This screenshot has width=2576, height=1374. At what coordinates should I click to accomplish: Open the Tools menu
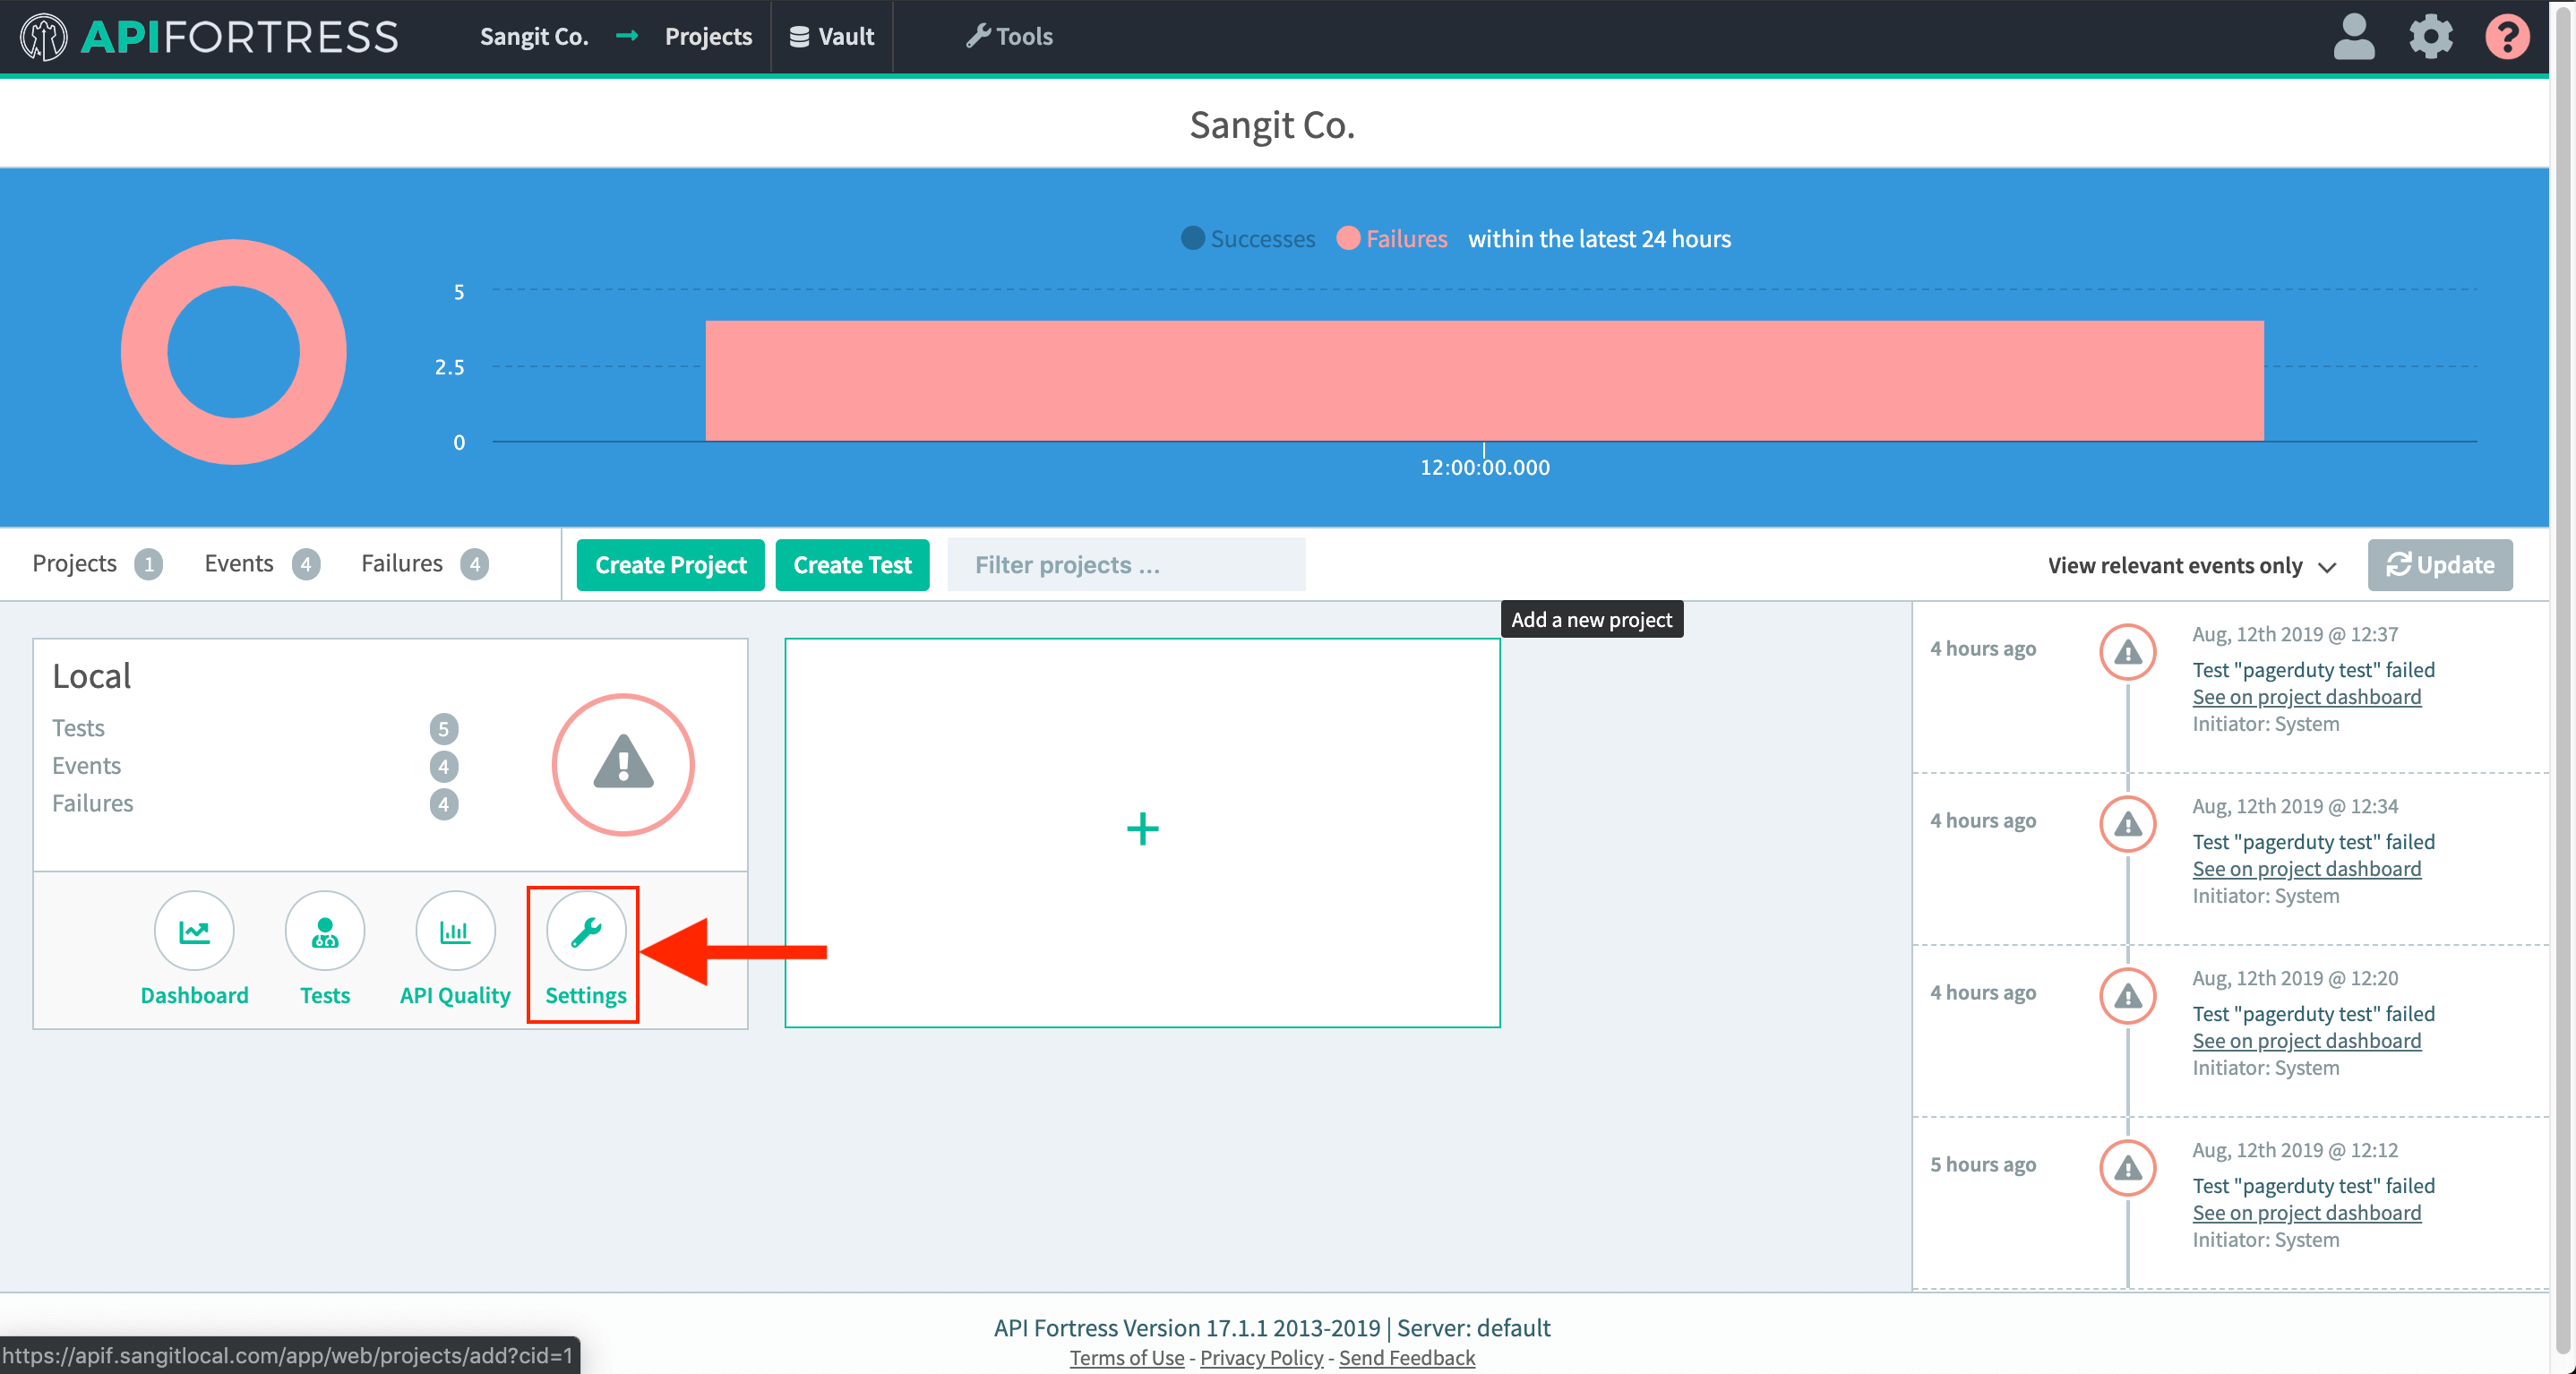tap(1009, 37)
